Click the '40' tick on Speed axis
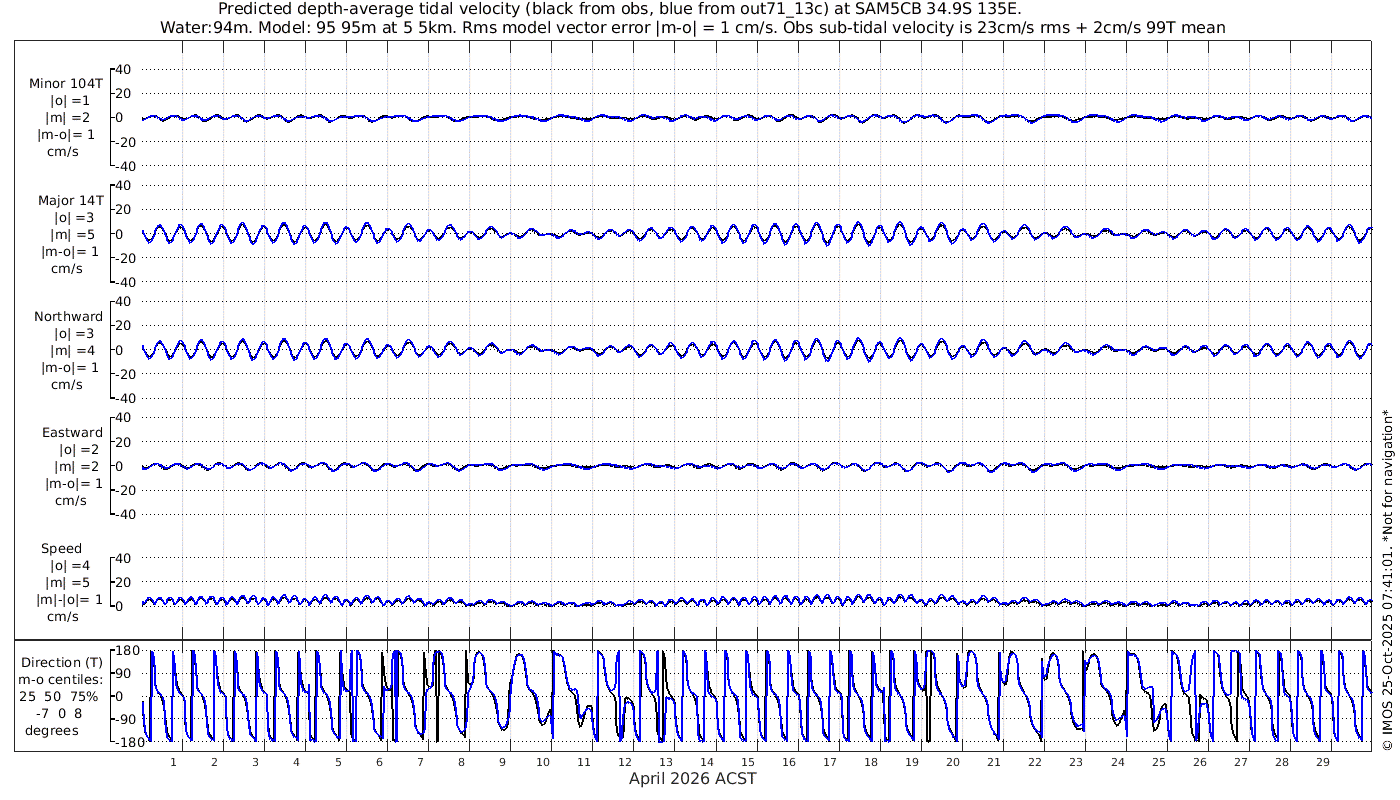 tap(125, 558)
